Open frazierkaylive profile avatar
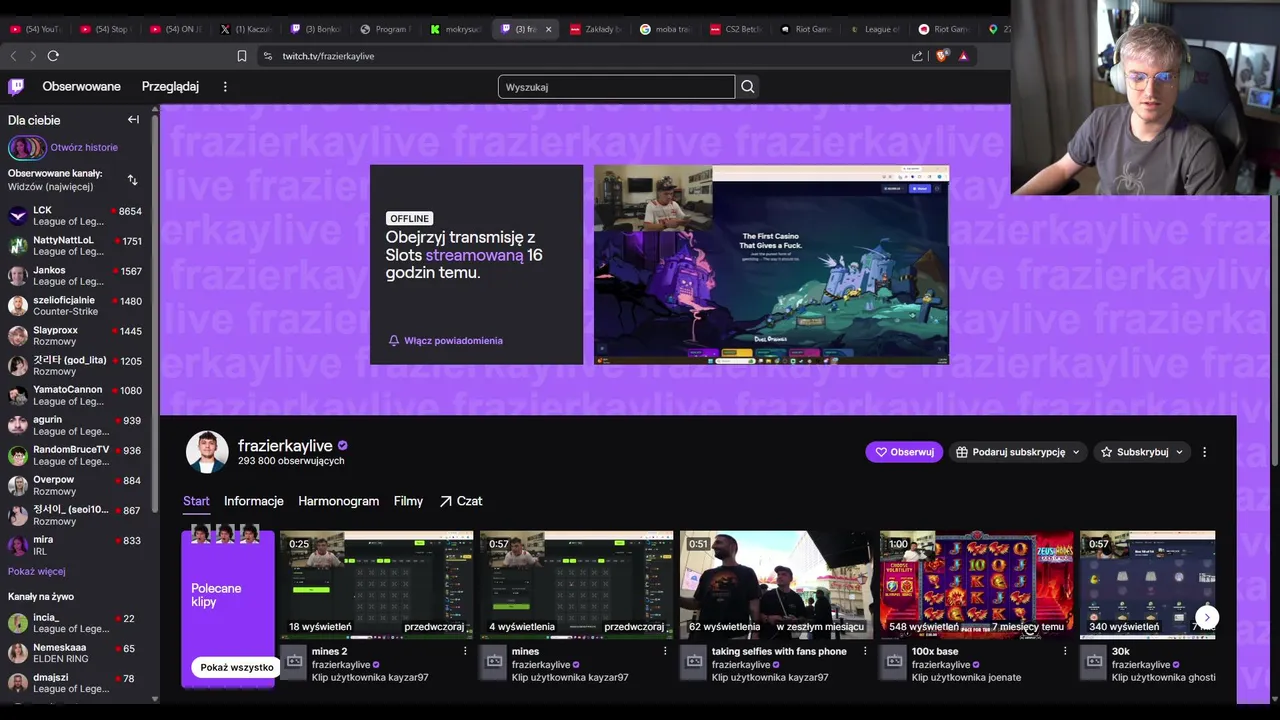The height and width of the screenshot is (720, 1280). point(207,452)
